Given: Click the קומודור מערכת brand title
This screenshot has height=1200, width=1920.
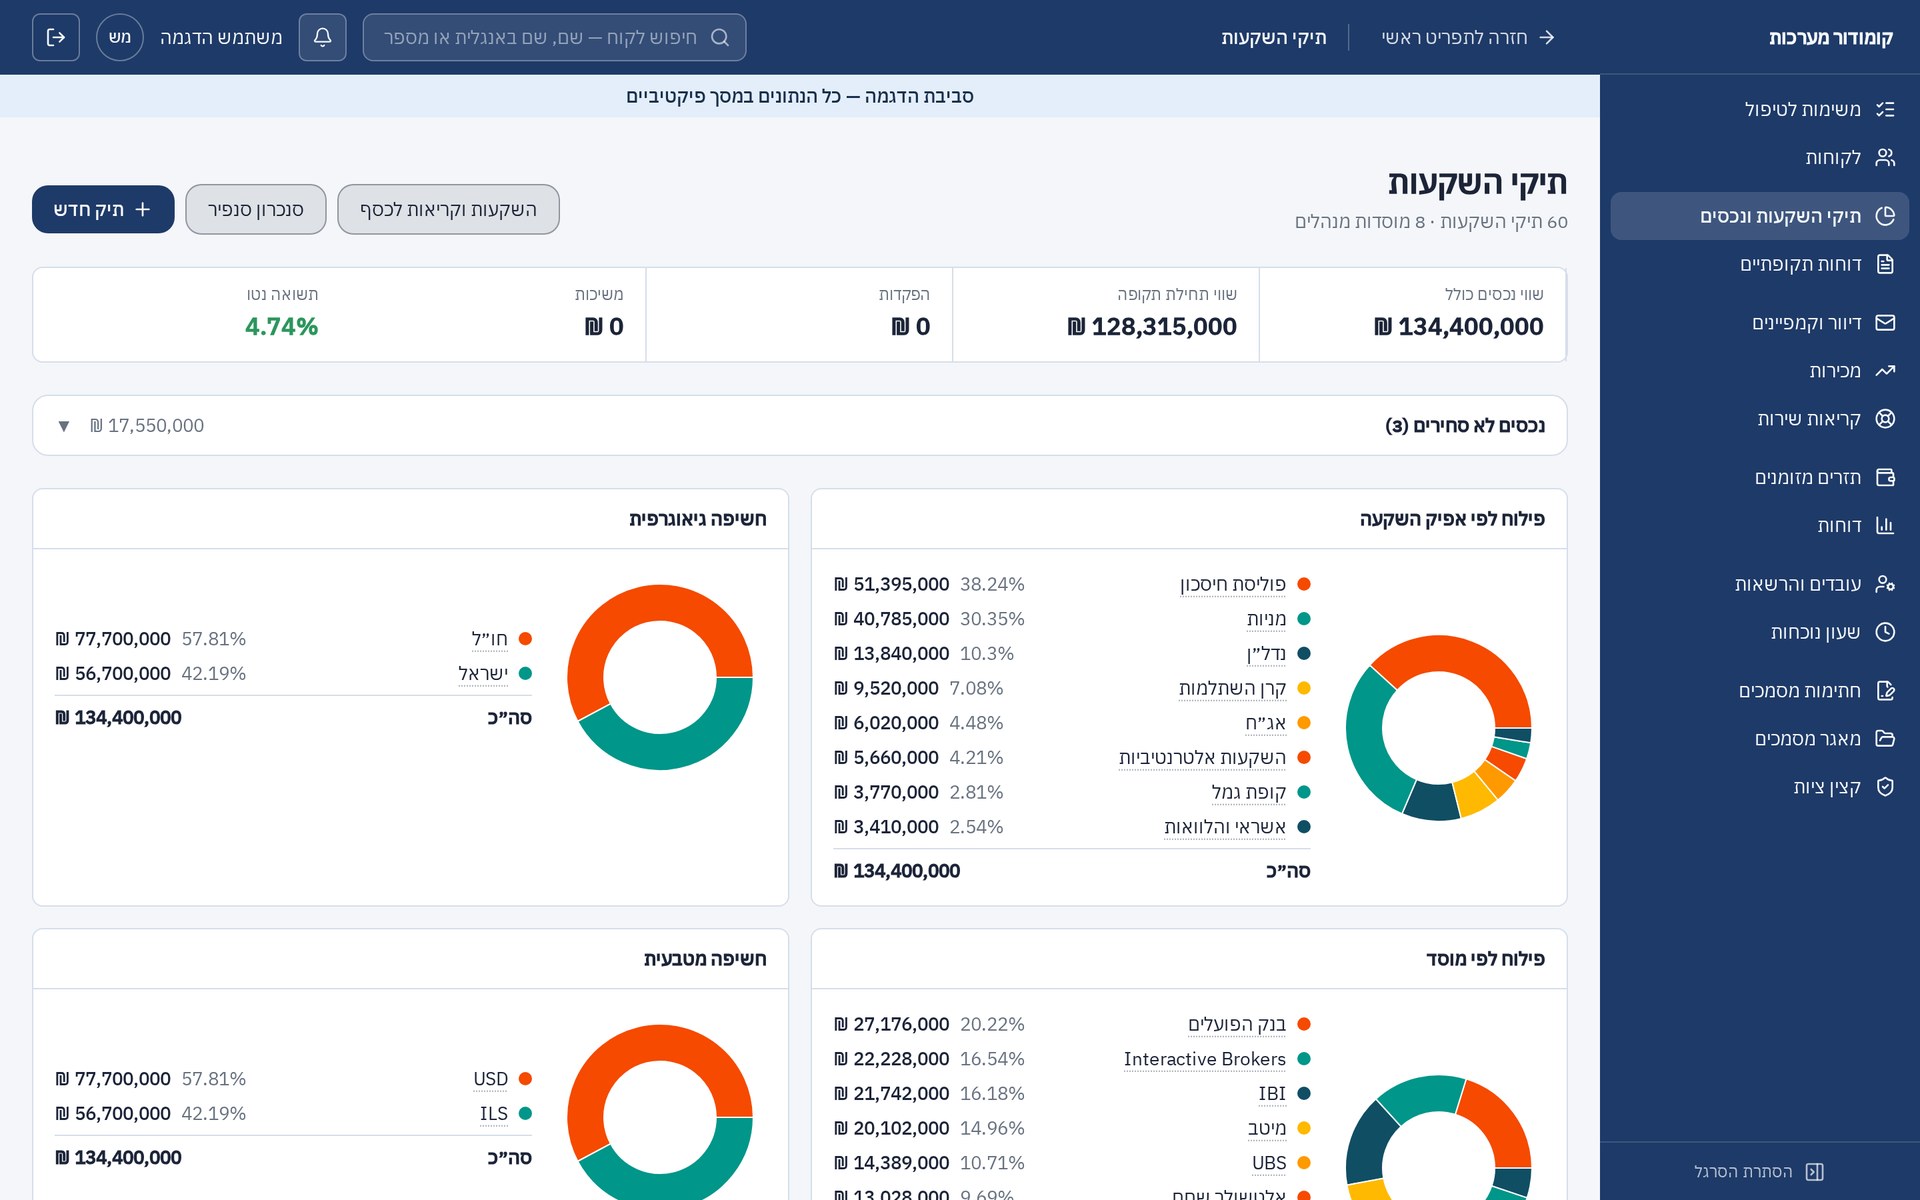Looking at the screenshot, I should tap(1830, 37).
